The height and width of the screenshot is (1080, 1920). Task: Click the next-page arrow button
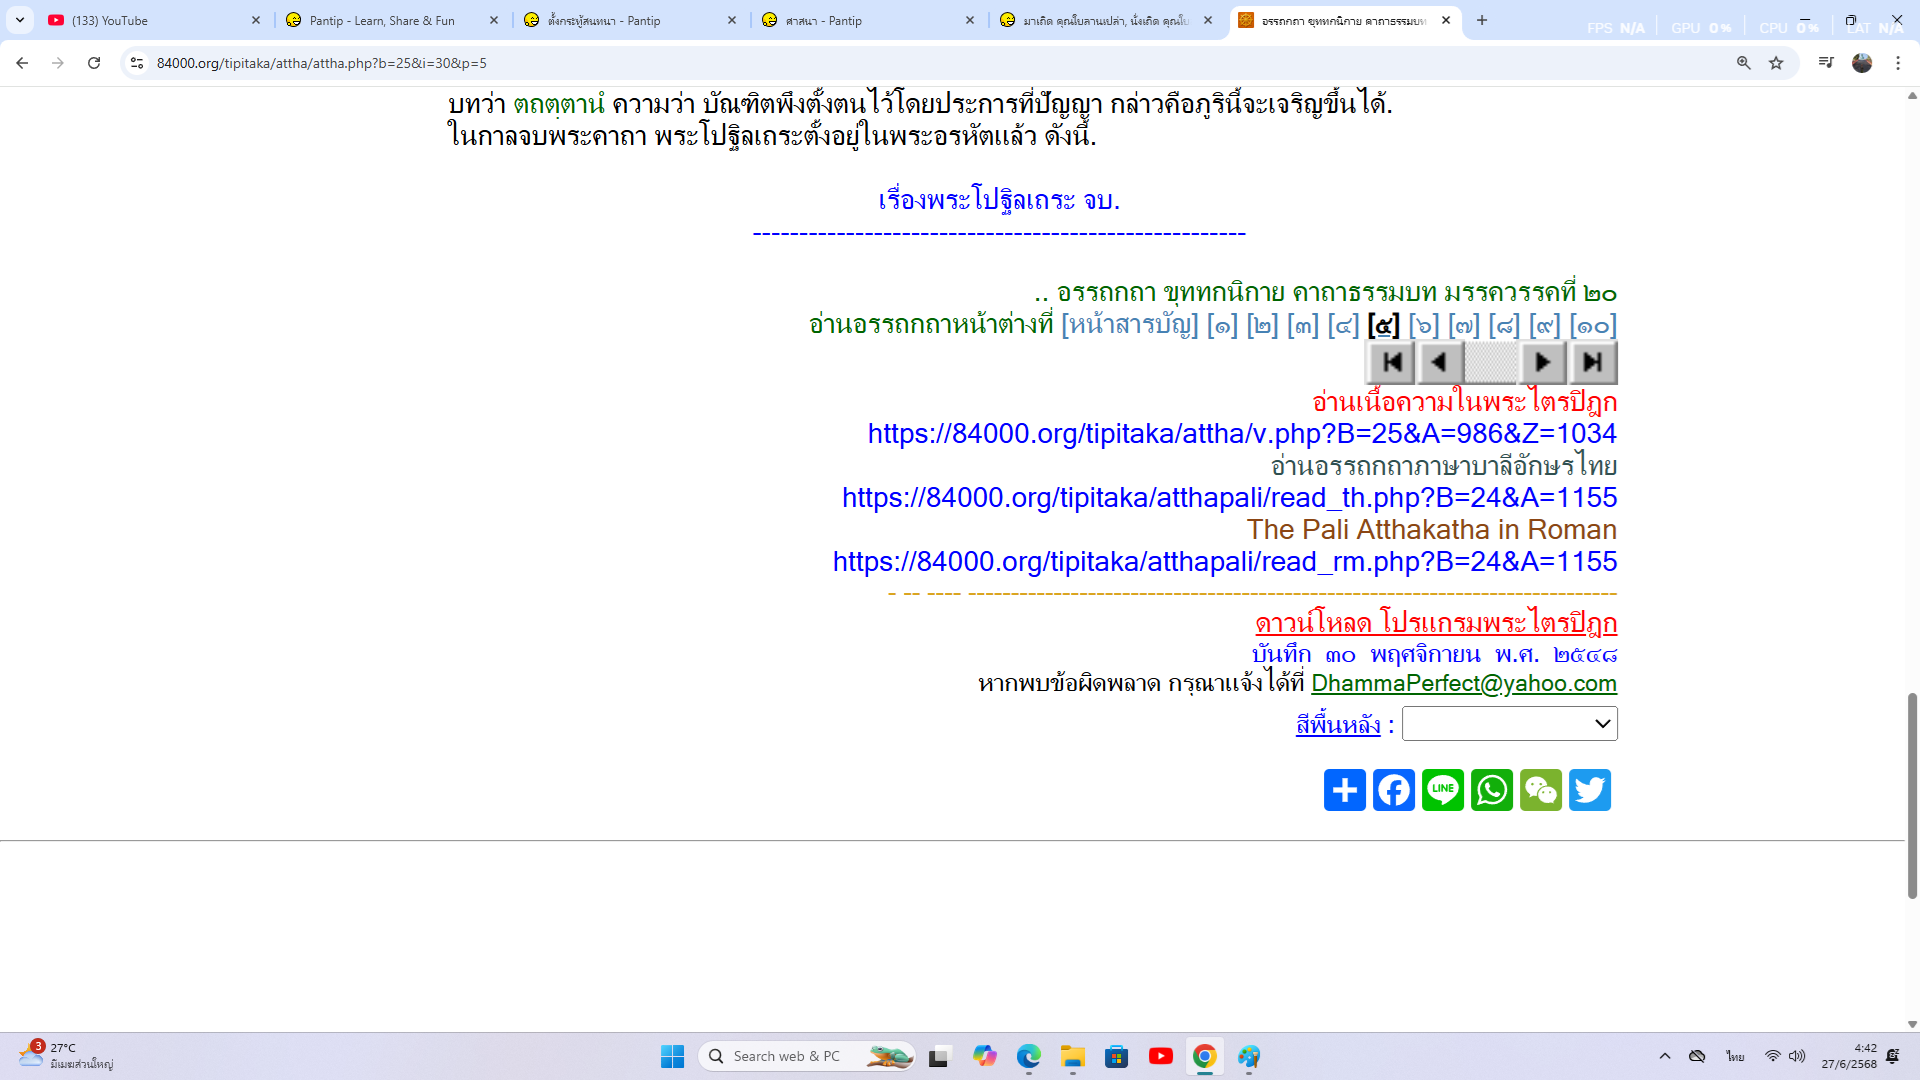coord(1542,362)
